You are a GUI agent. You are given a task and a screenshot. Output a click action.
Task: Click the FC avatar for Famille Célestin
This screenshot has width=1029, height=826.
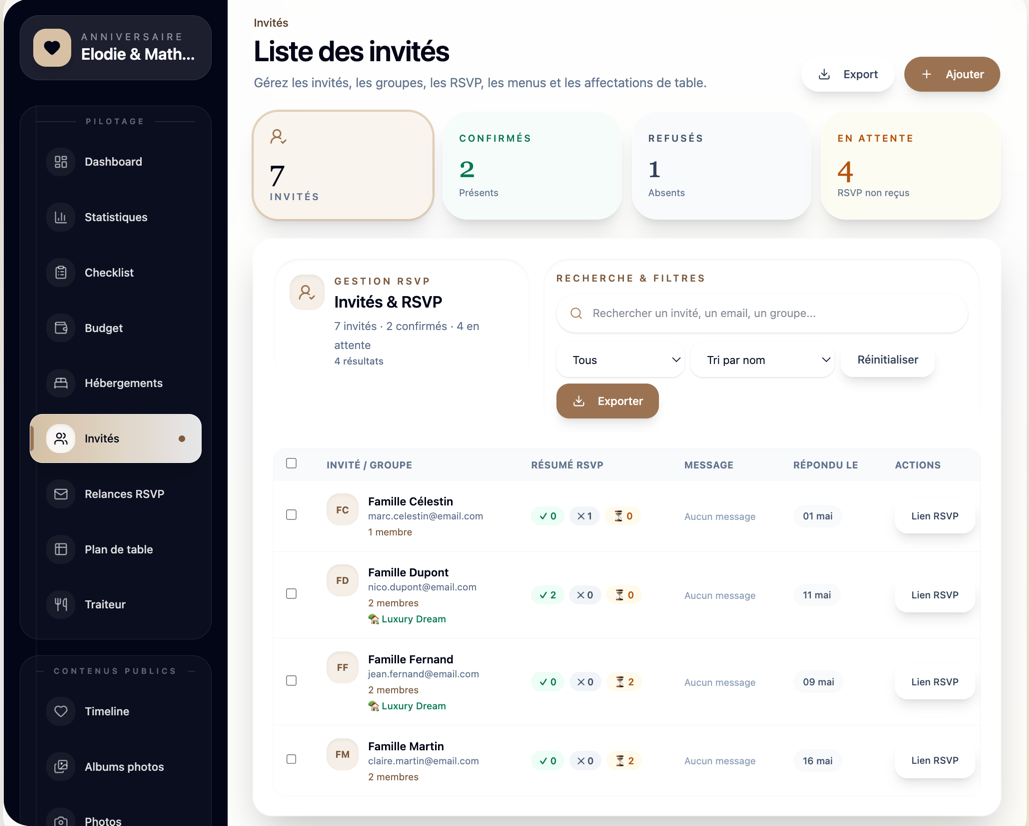[x=343, y=510]
